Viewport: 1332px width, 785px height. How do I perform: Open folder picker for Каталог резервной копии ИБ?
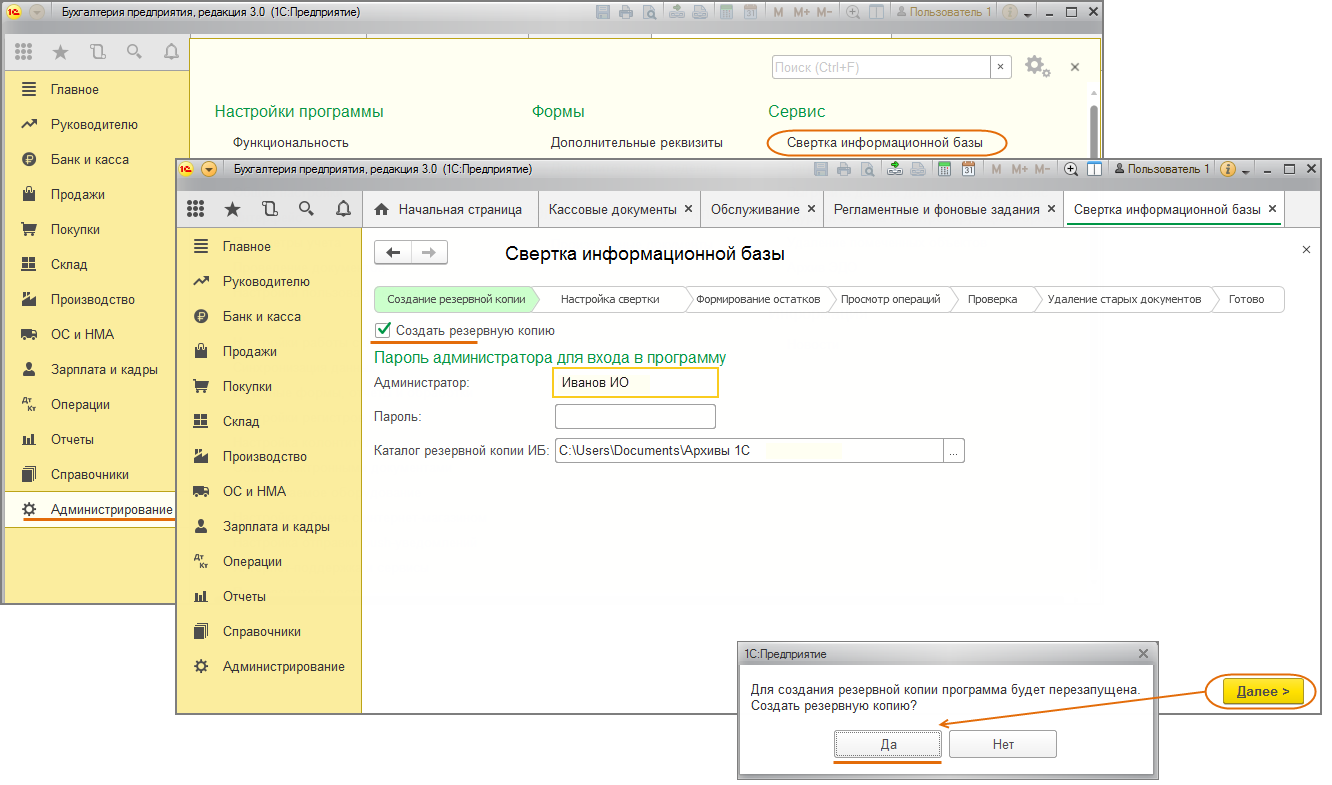pos(954,451)
